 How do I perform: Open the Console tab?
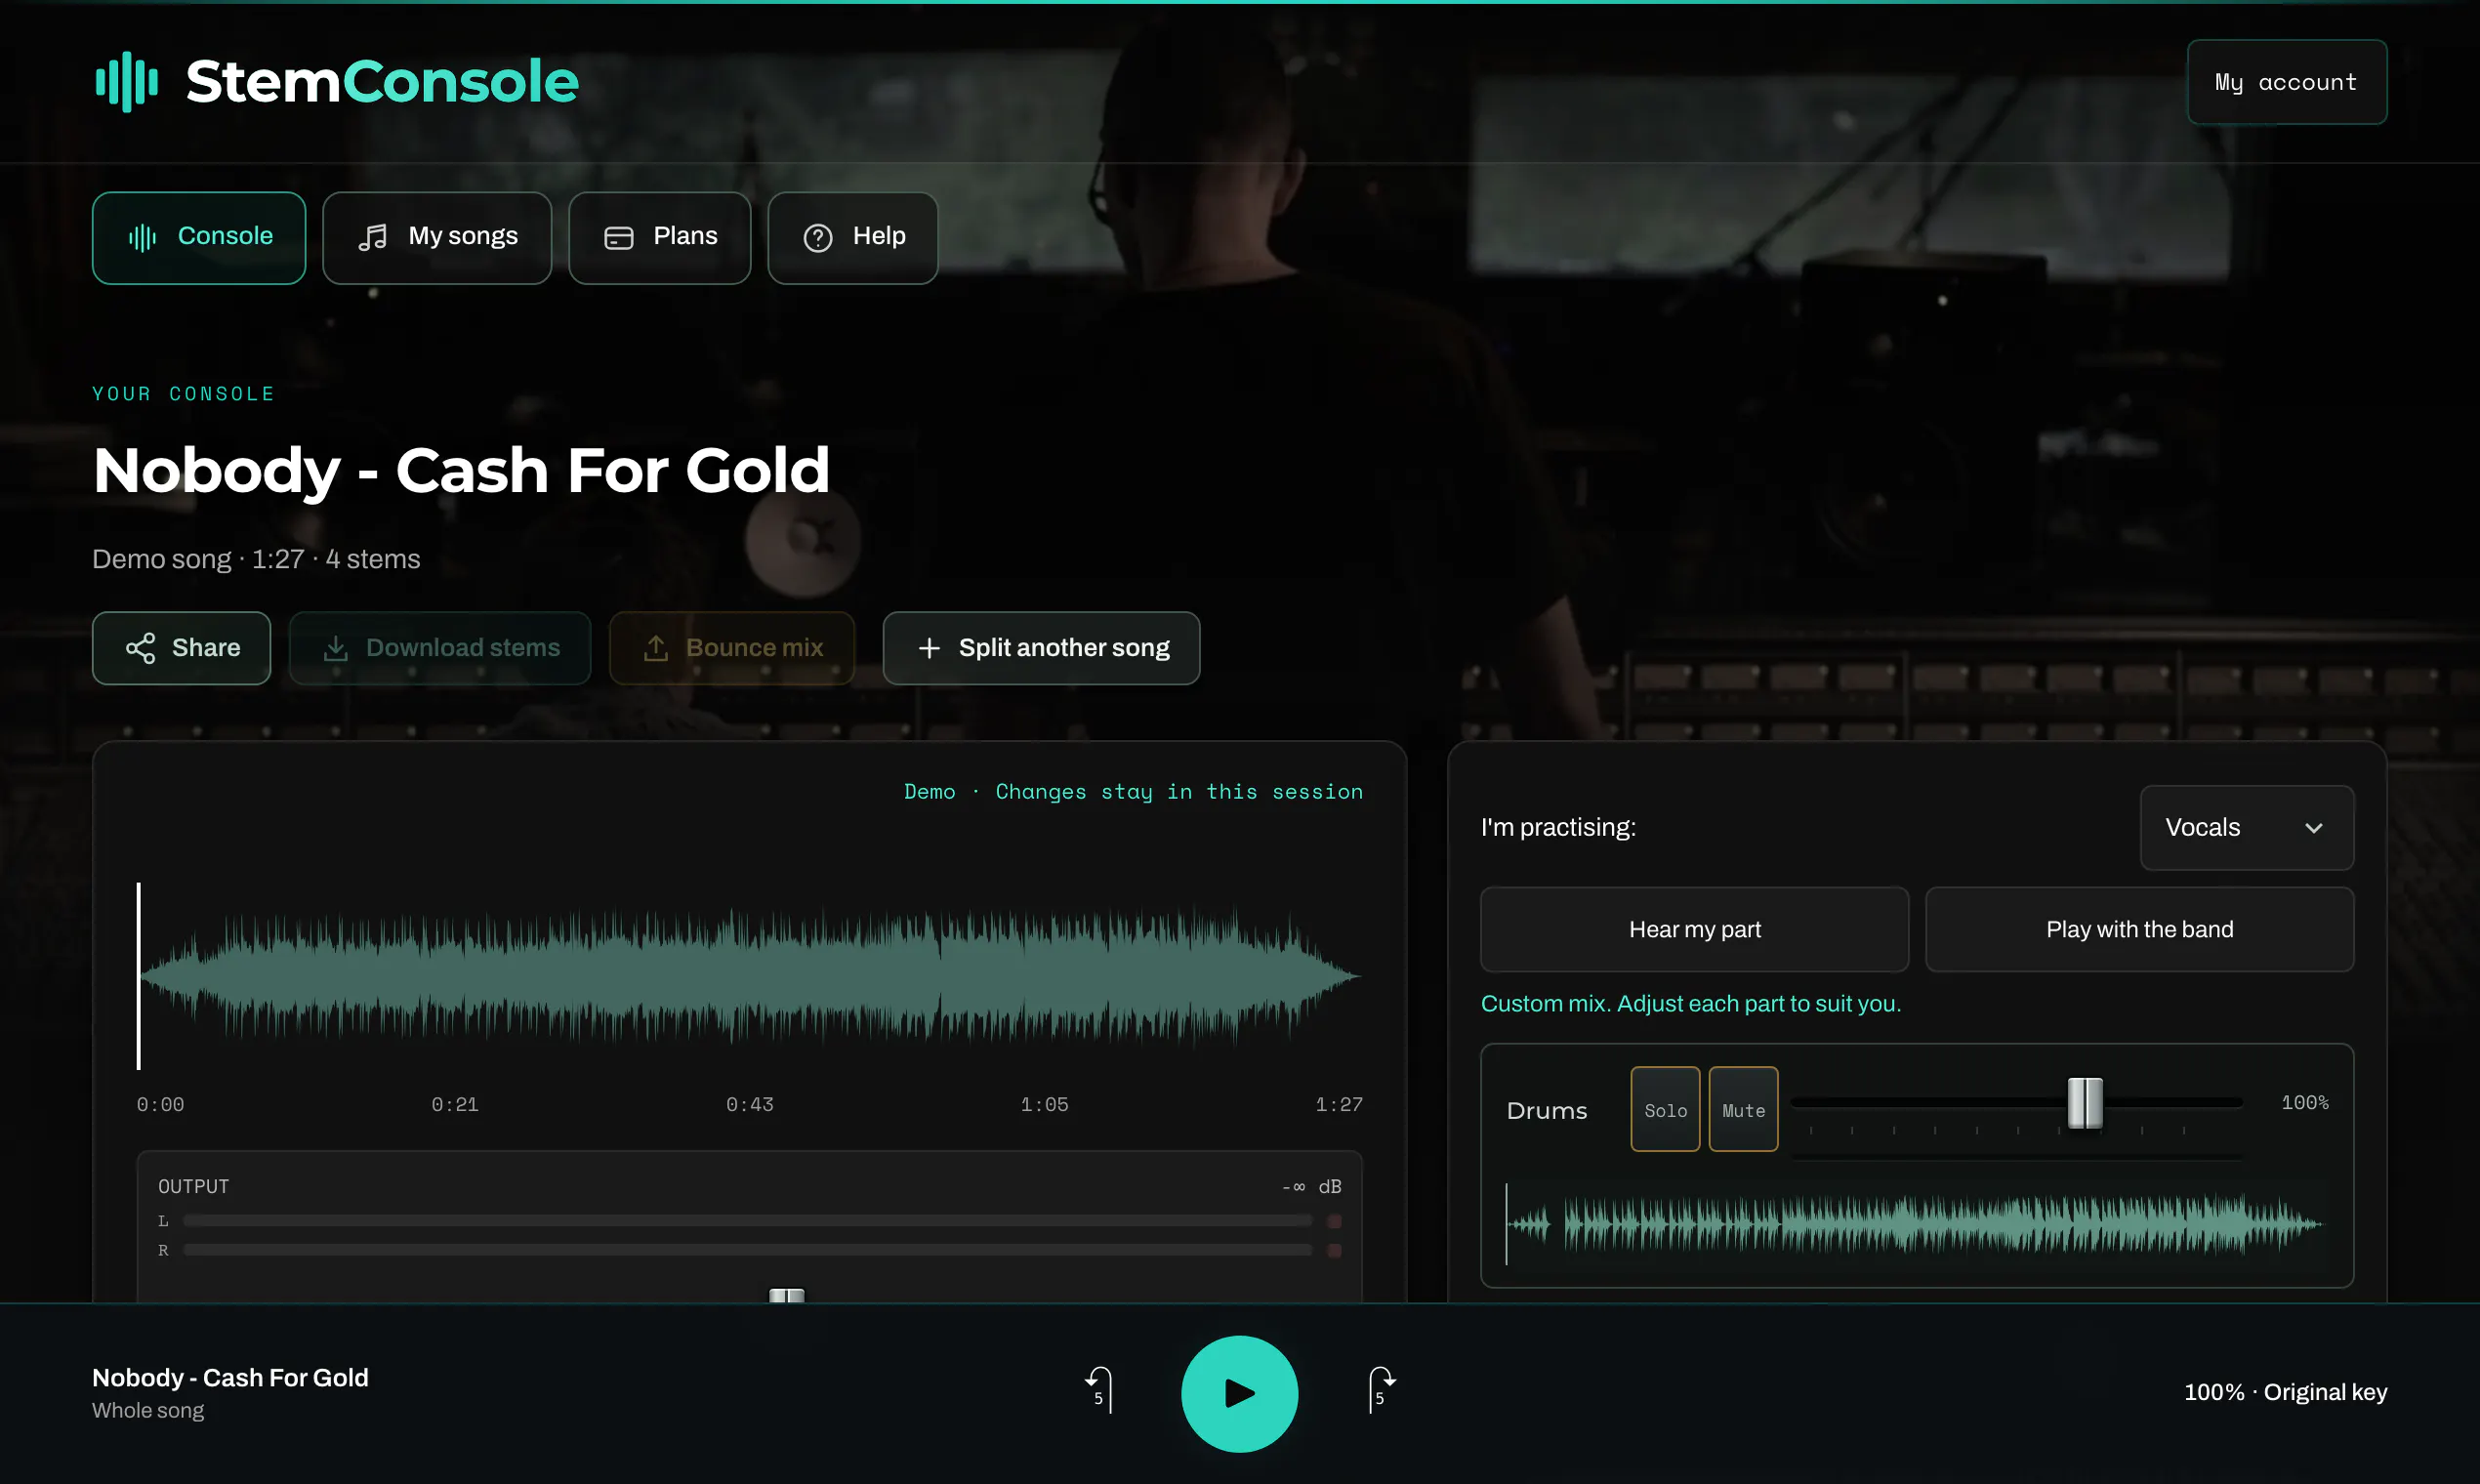pos(199,238)
